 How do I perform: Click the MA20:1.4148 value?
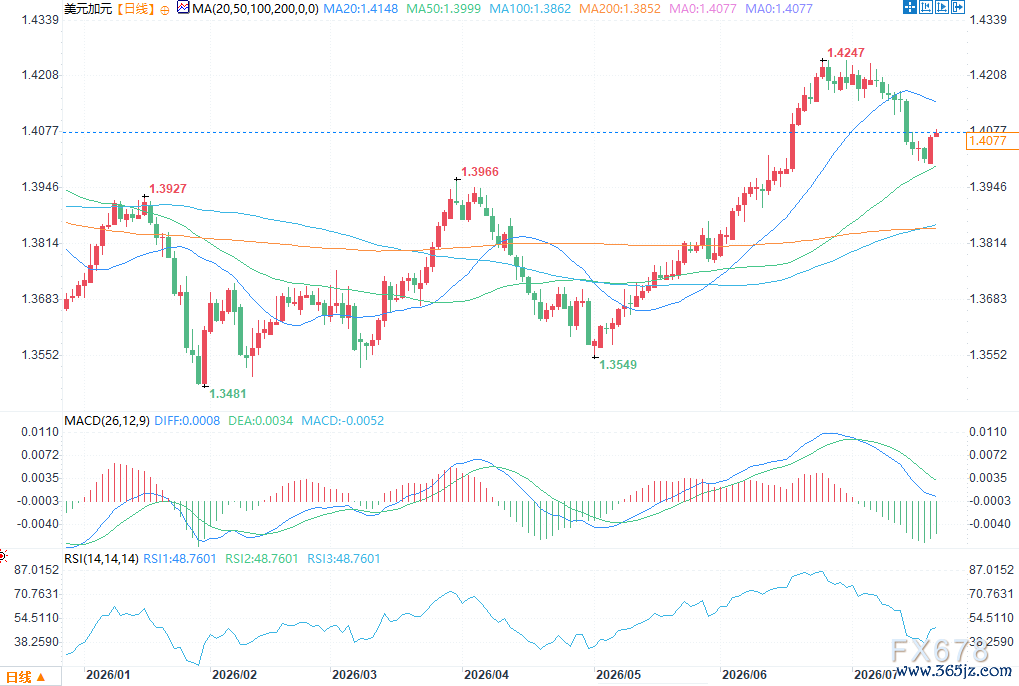(361, 8)
